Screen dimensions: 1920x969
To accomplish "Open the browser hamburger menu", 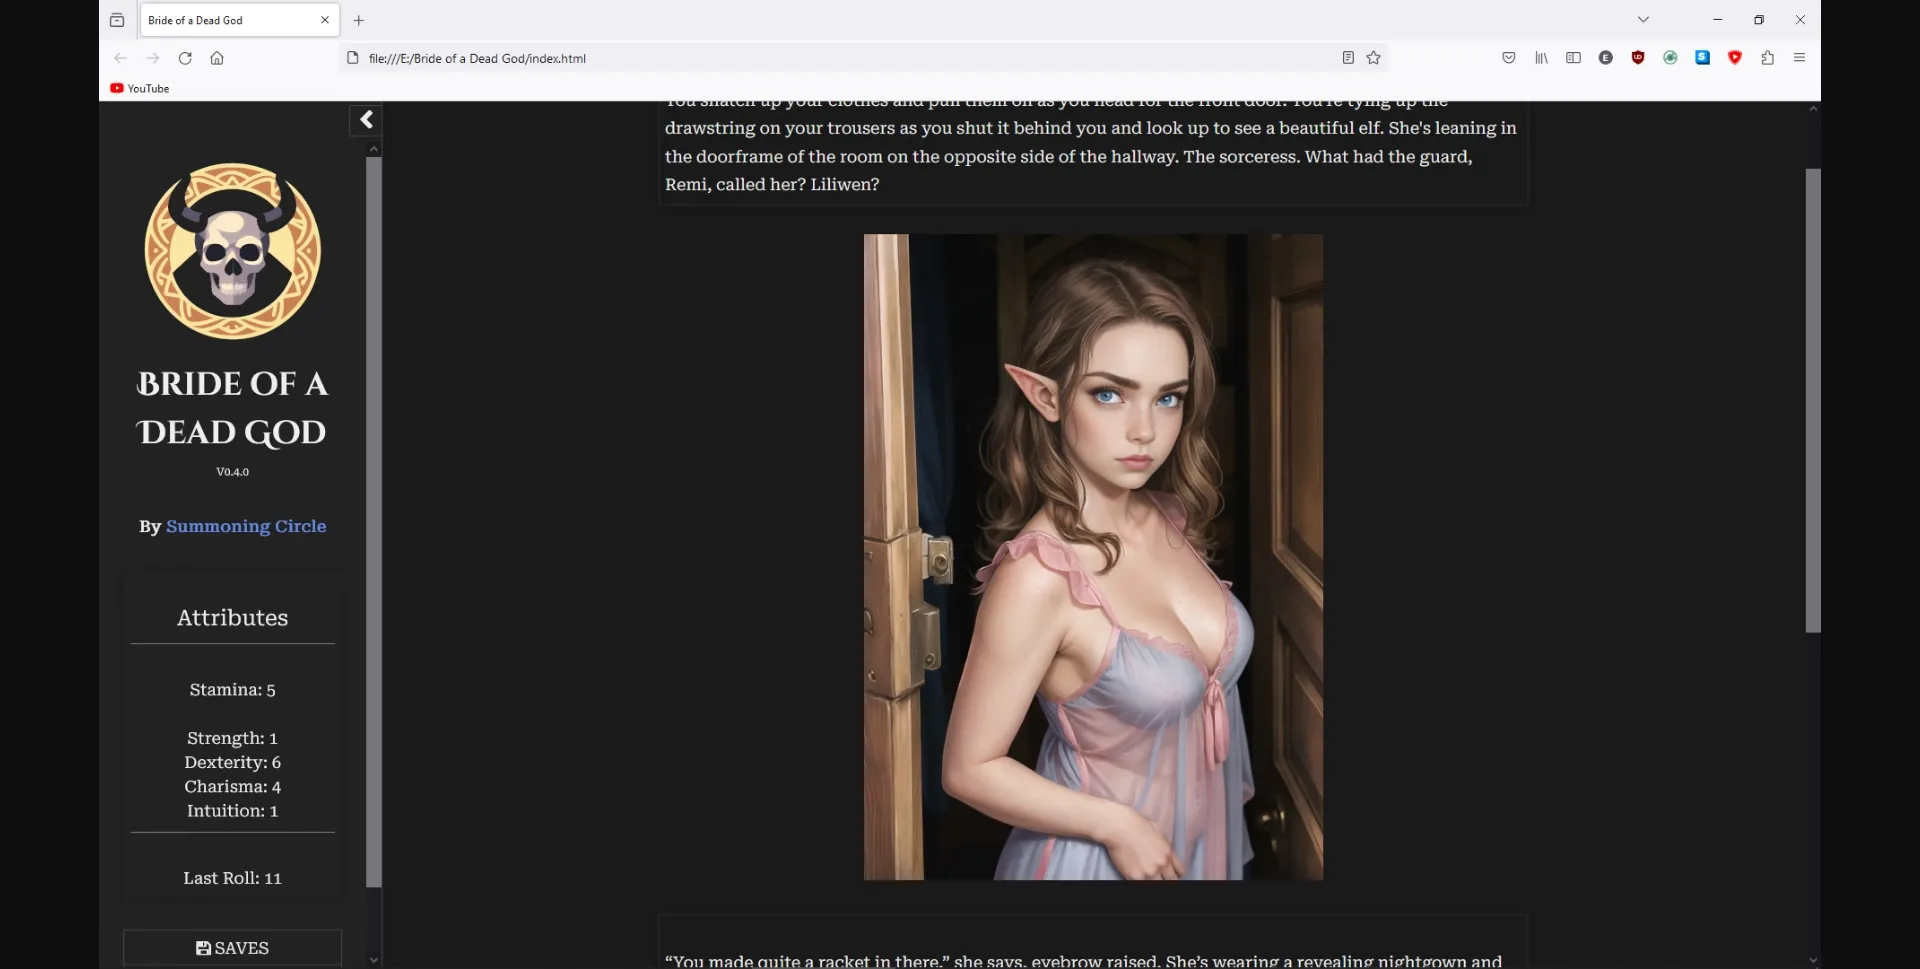I will (x=1800, y=57).
